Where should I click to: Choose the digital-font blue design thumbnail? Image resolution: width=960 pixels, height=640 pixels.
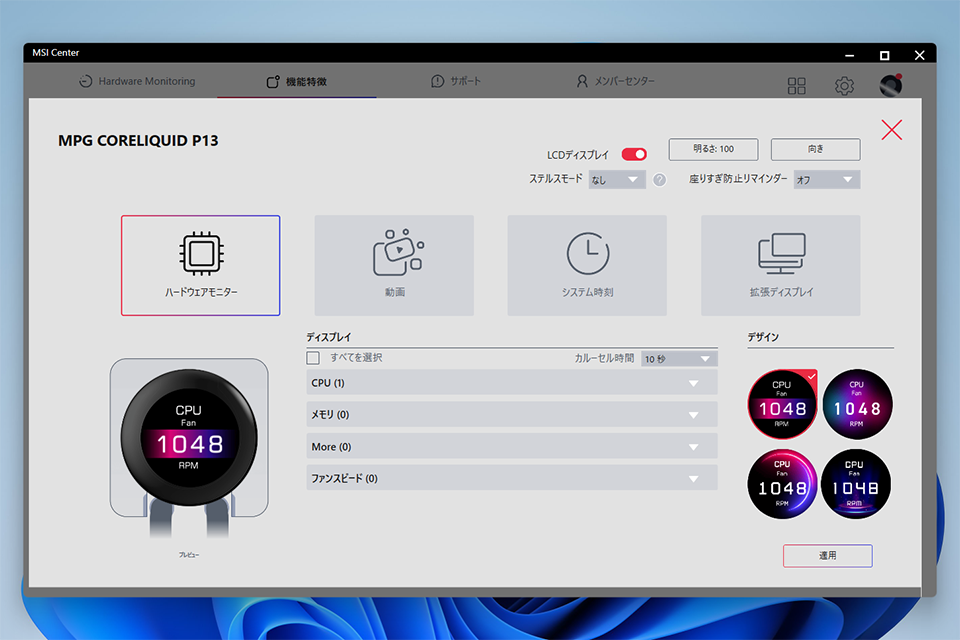click(x=856, y=484)
